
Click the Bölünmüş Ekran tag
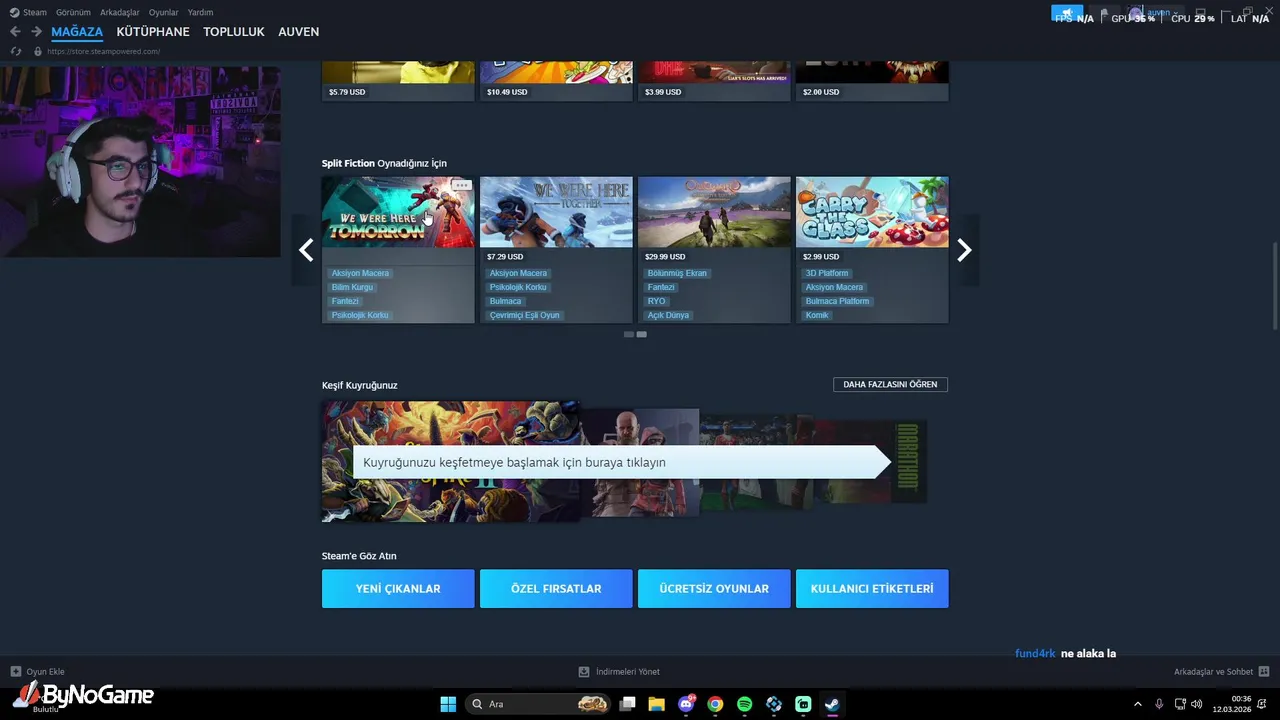[x=677, y=273]
